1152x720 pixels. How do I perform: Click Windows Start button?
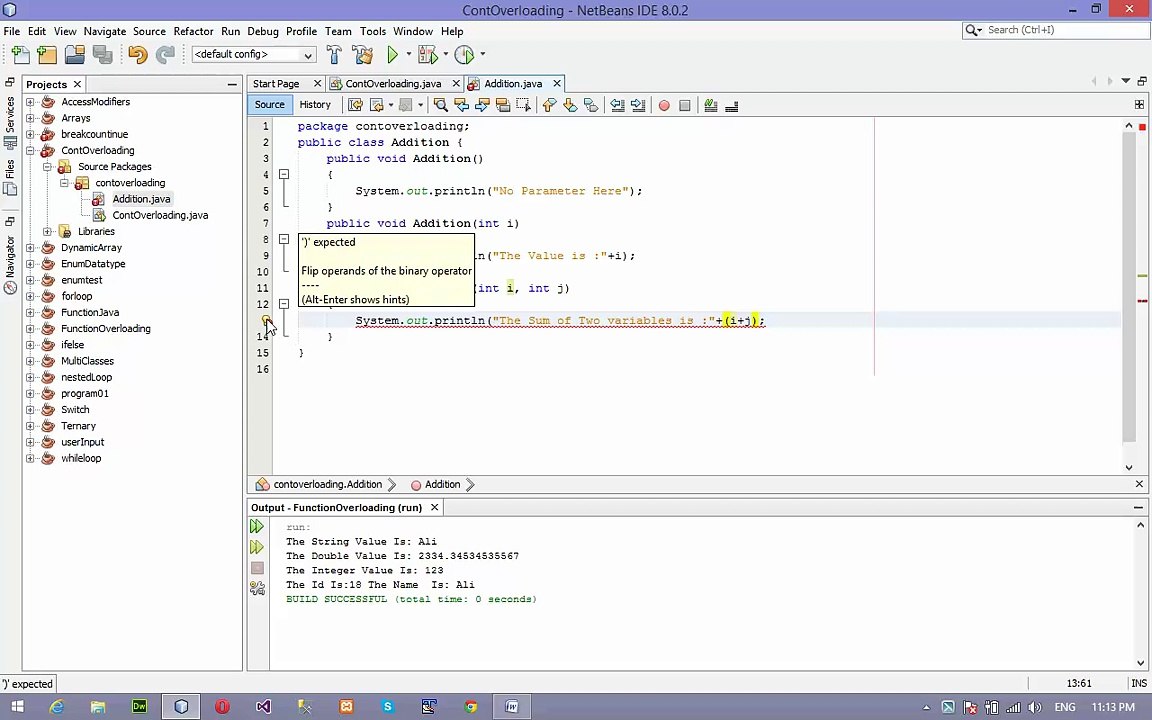pyautogui.click(x=18, y=707)
